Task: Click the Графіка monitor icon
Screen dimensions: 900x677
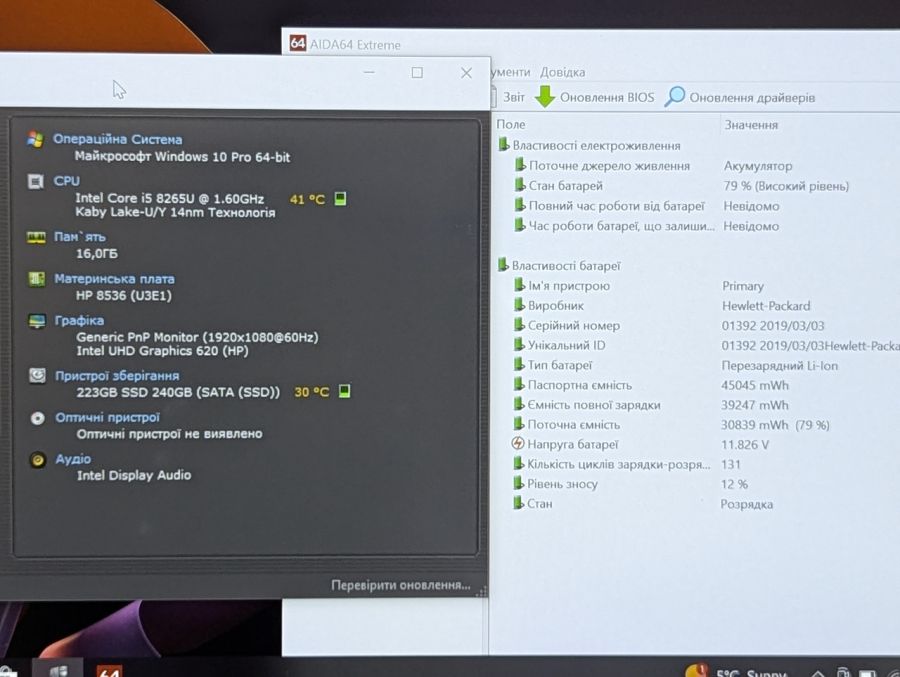Action: [x=37, y=321]
